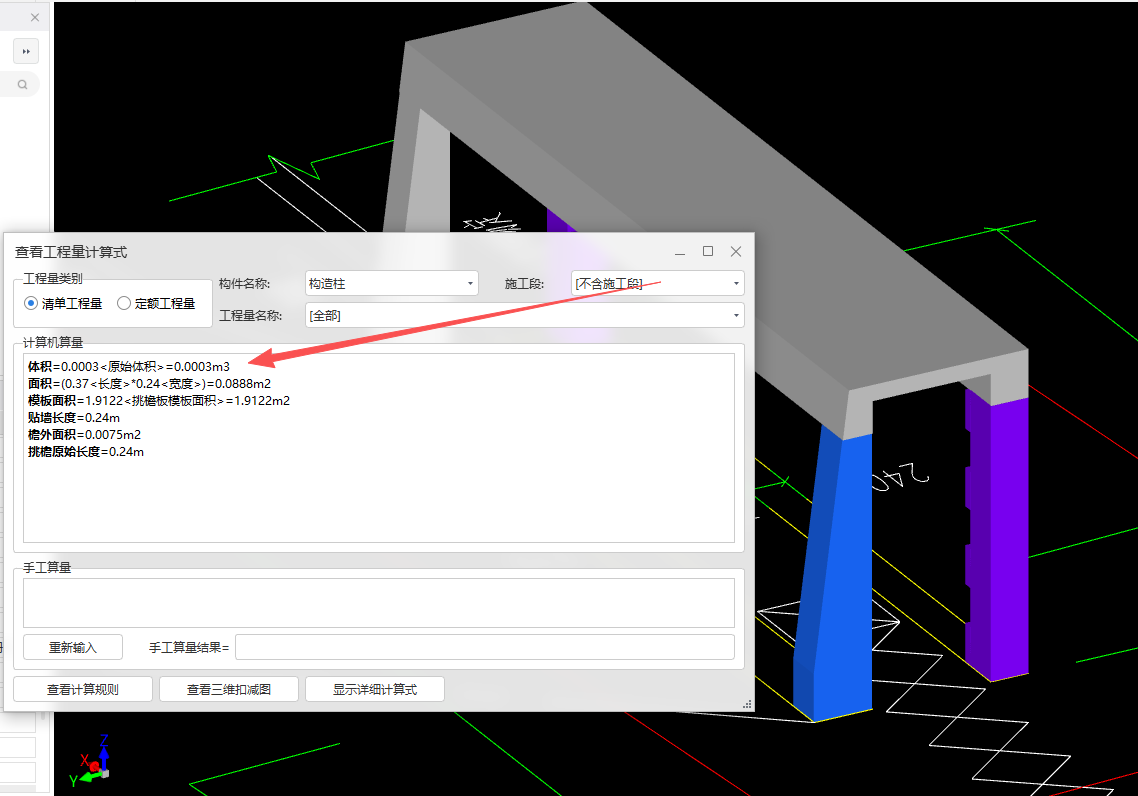Click the double-arrow expand panel icon

coord(26,52)
